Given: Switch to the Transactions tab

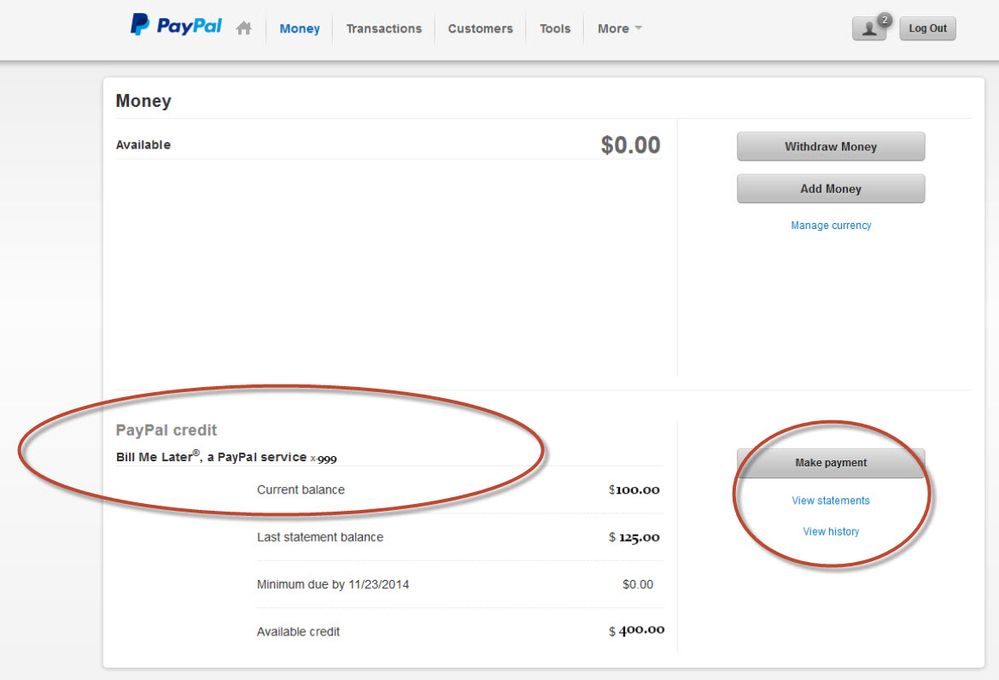Looking at the screenshot, I should (384, 29).
